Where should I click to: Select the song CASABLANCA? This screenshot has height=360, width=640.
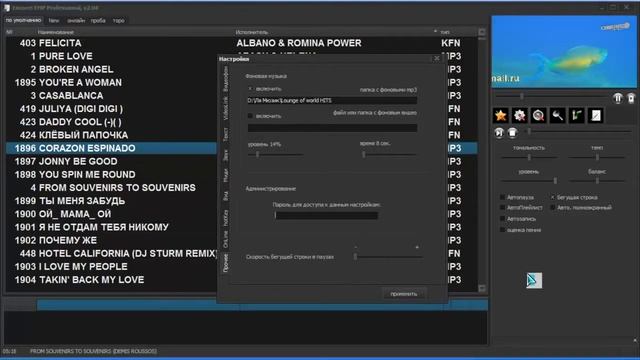[71, 96]
